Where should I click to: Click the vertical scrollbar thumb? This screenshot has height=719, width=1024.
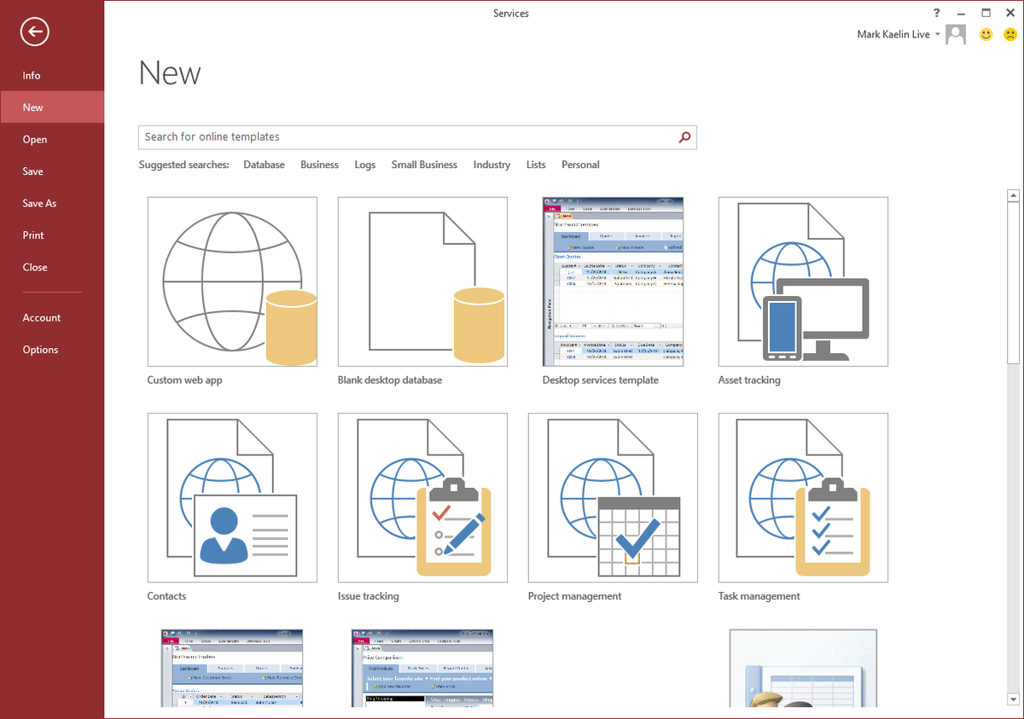(1013, 283)
